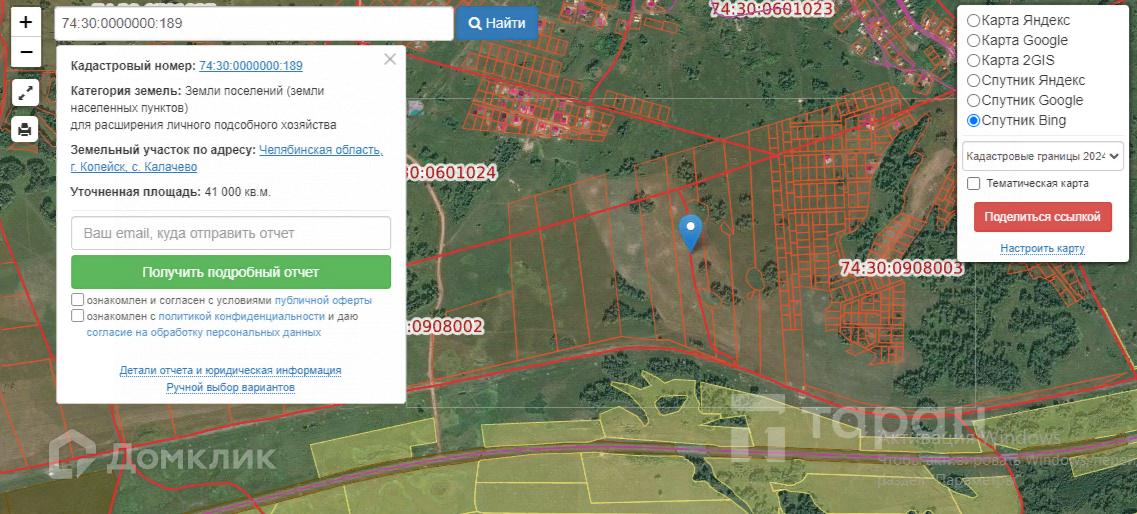Select Спутник Google satellite layer
Viewport: 1137px width, 514px height.
(x=974, y=100)
